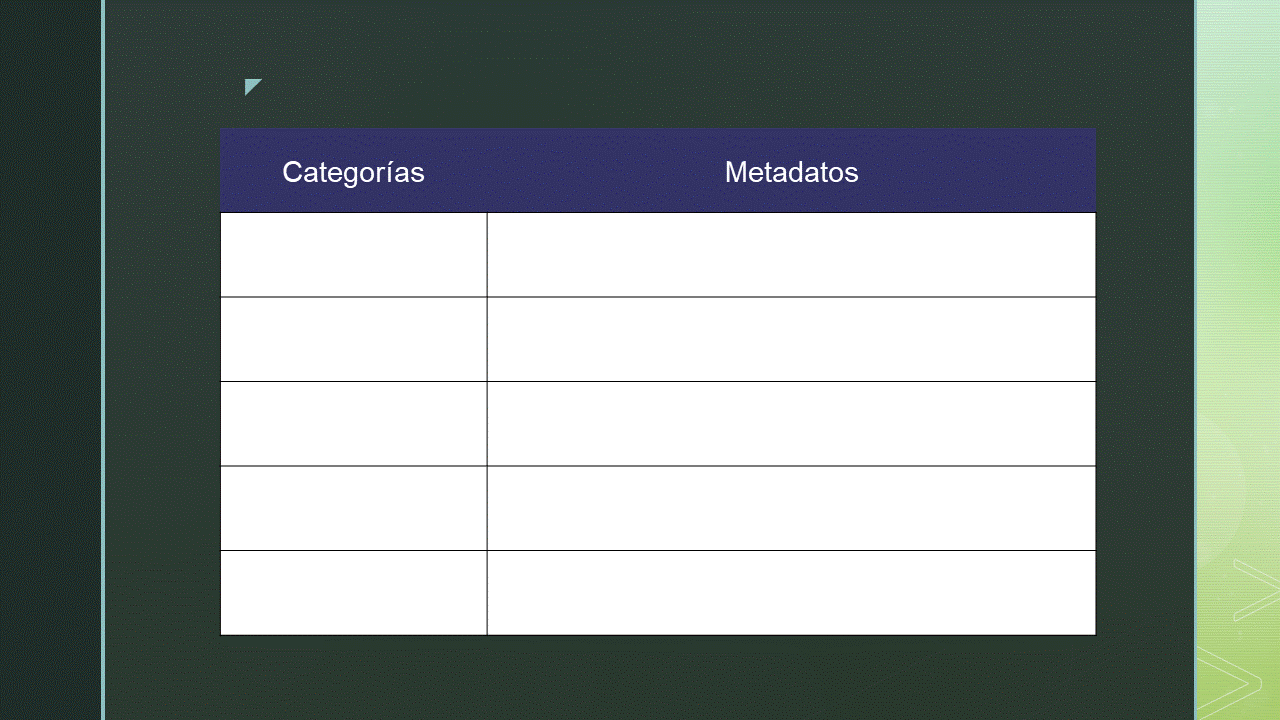Click last empty cell under Metadatos
1280x720 pixels.
coord(791,593)
